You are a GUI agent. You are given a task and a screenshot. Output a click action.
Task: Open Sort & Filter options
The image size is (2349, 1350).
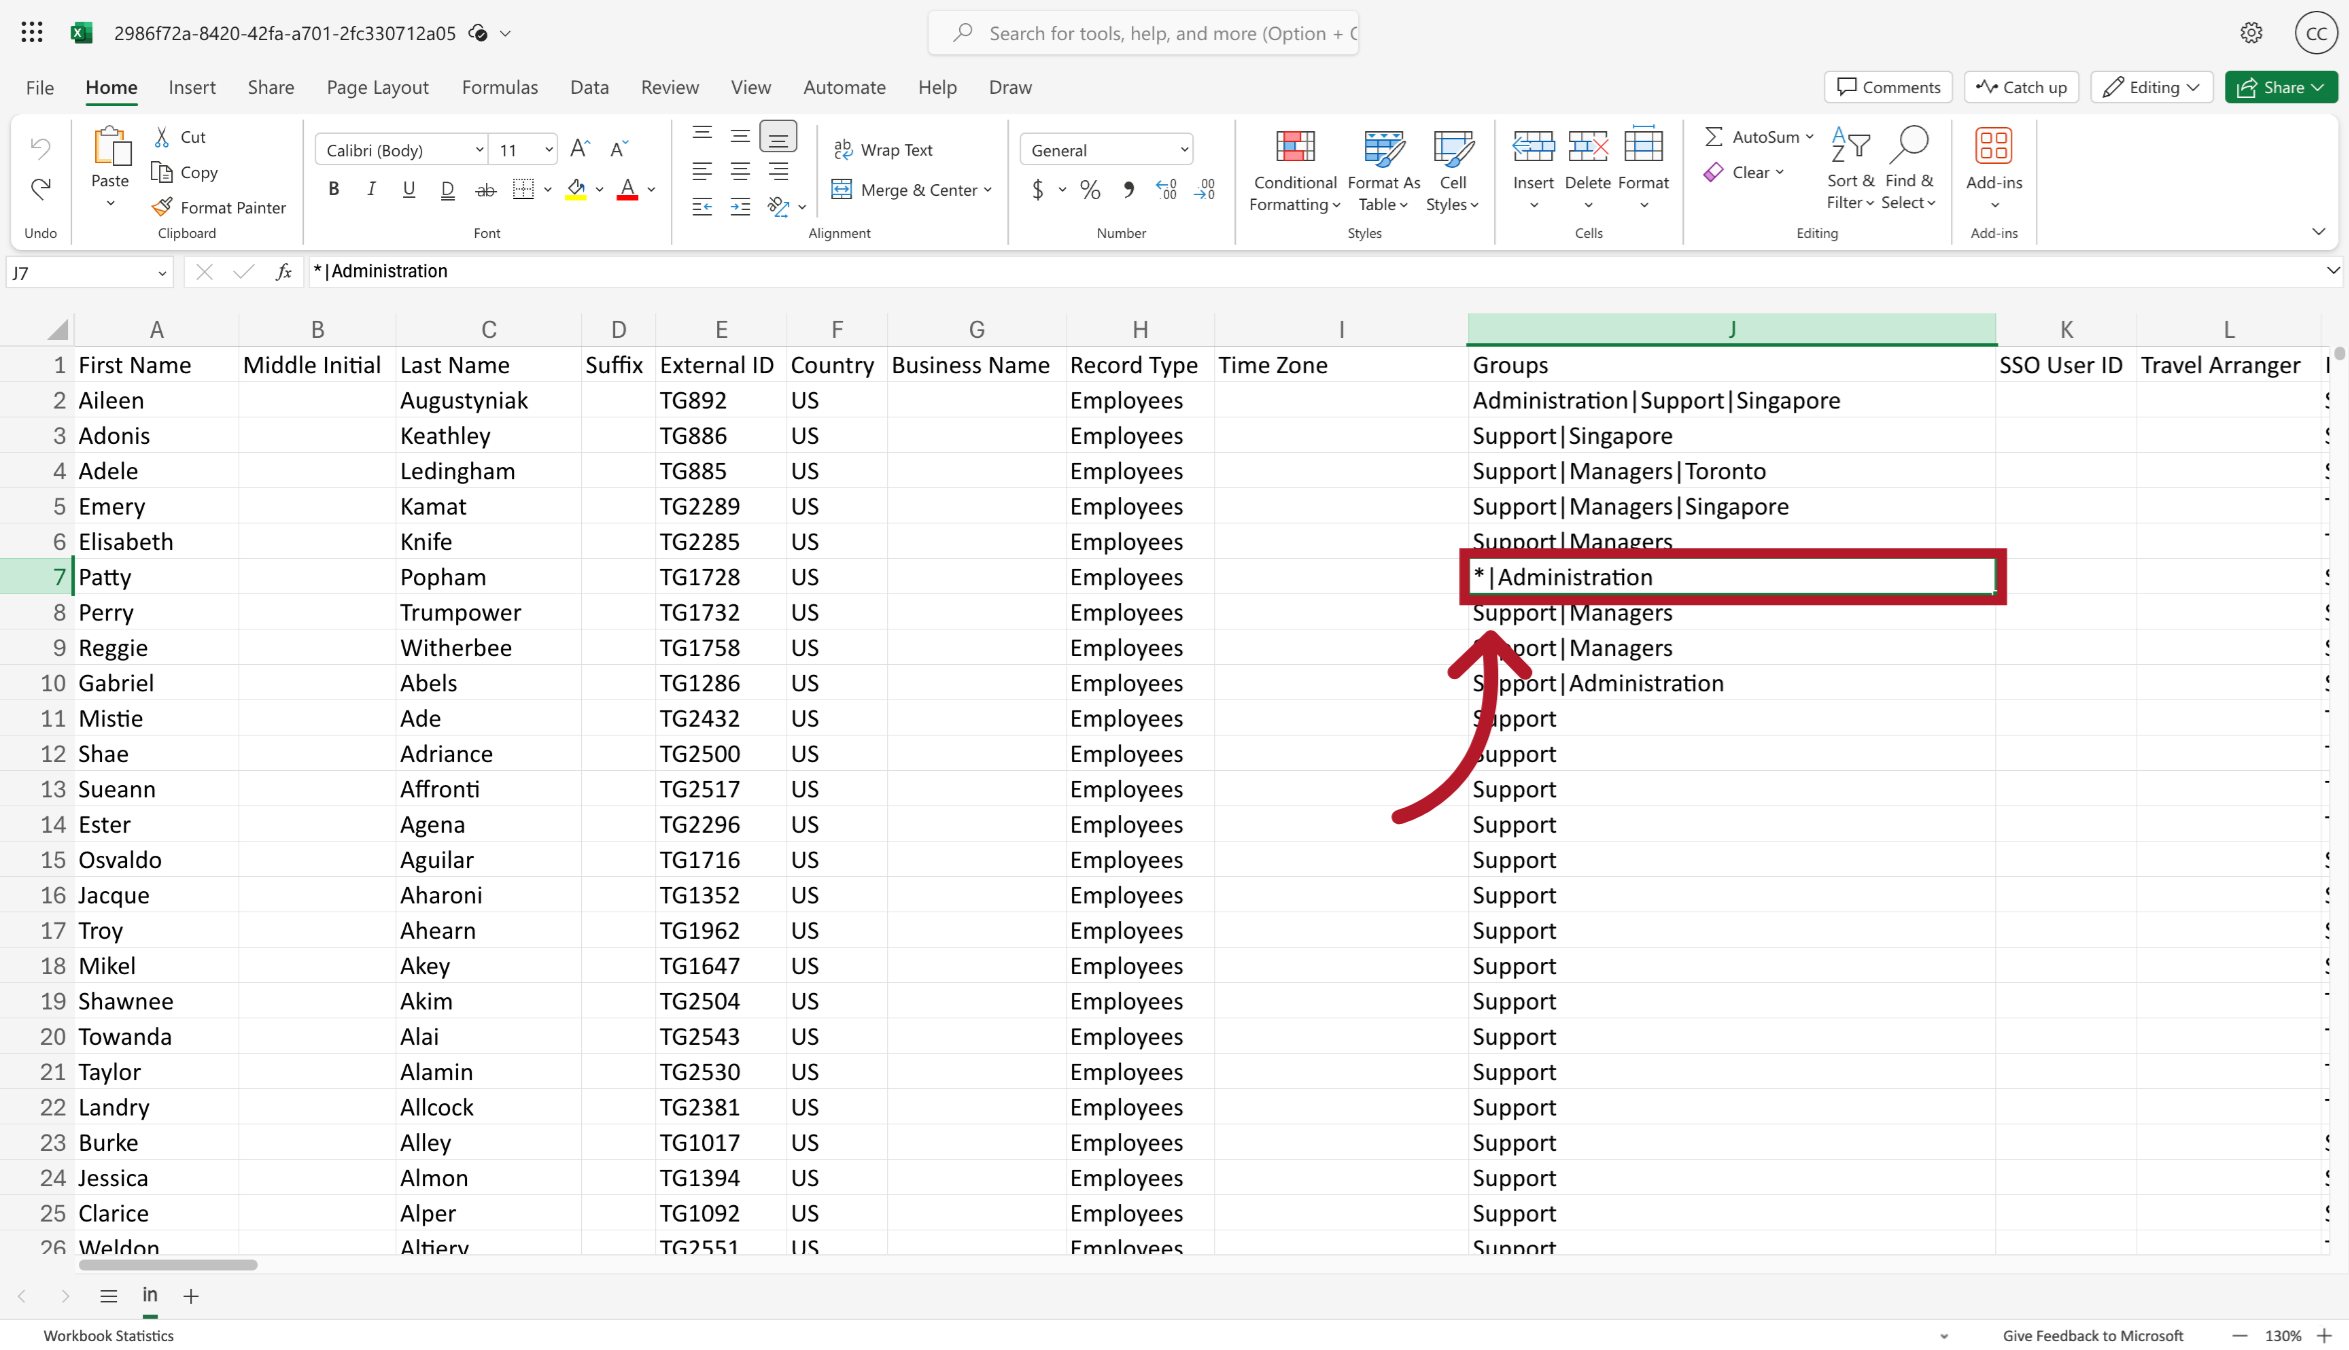1850,168
